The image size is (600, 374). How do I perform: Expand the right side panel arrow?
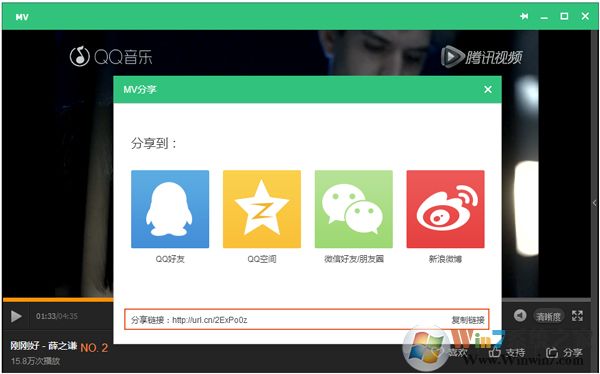tap(595, 203)
